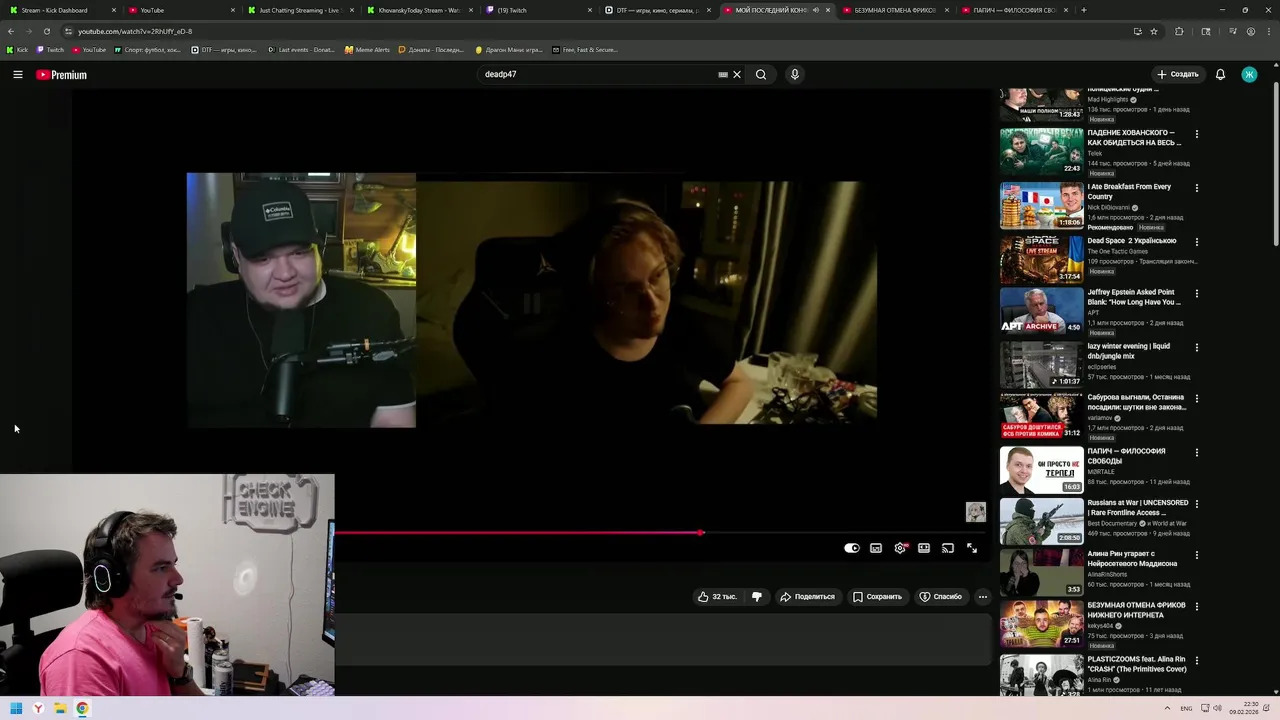1280x720 pixels.
Task: Open Last events - Donat bookmark
Action: [301, 49]
